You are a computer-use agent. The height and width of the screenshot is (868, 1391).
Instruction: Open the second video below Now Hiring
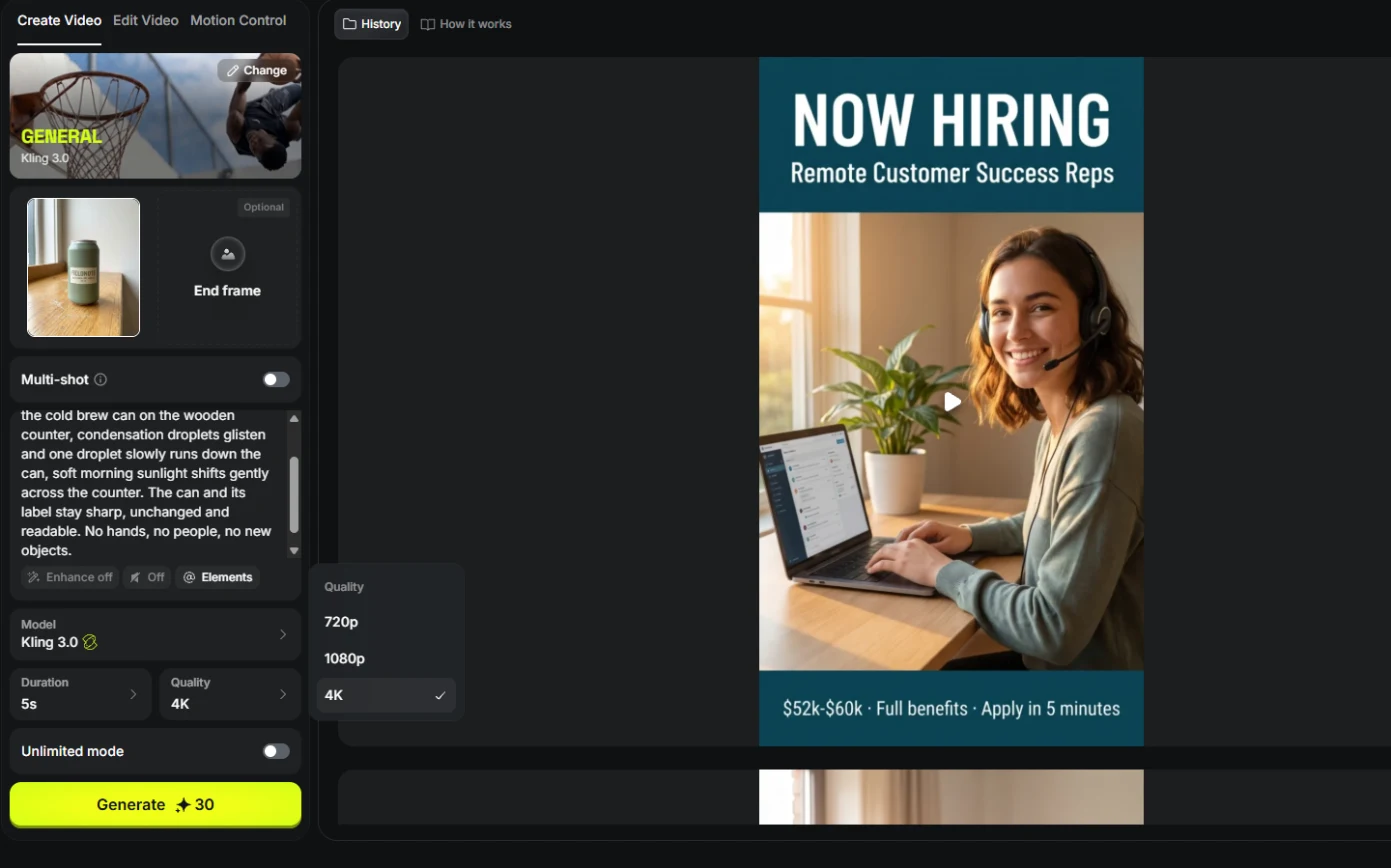(x=951, y=797)
